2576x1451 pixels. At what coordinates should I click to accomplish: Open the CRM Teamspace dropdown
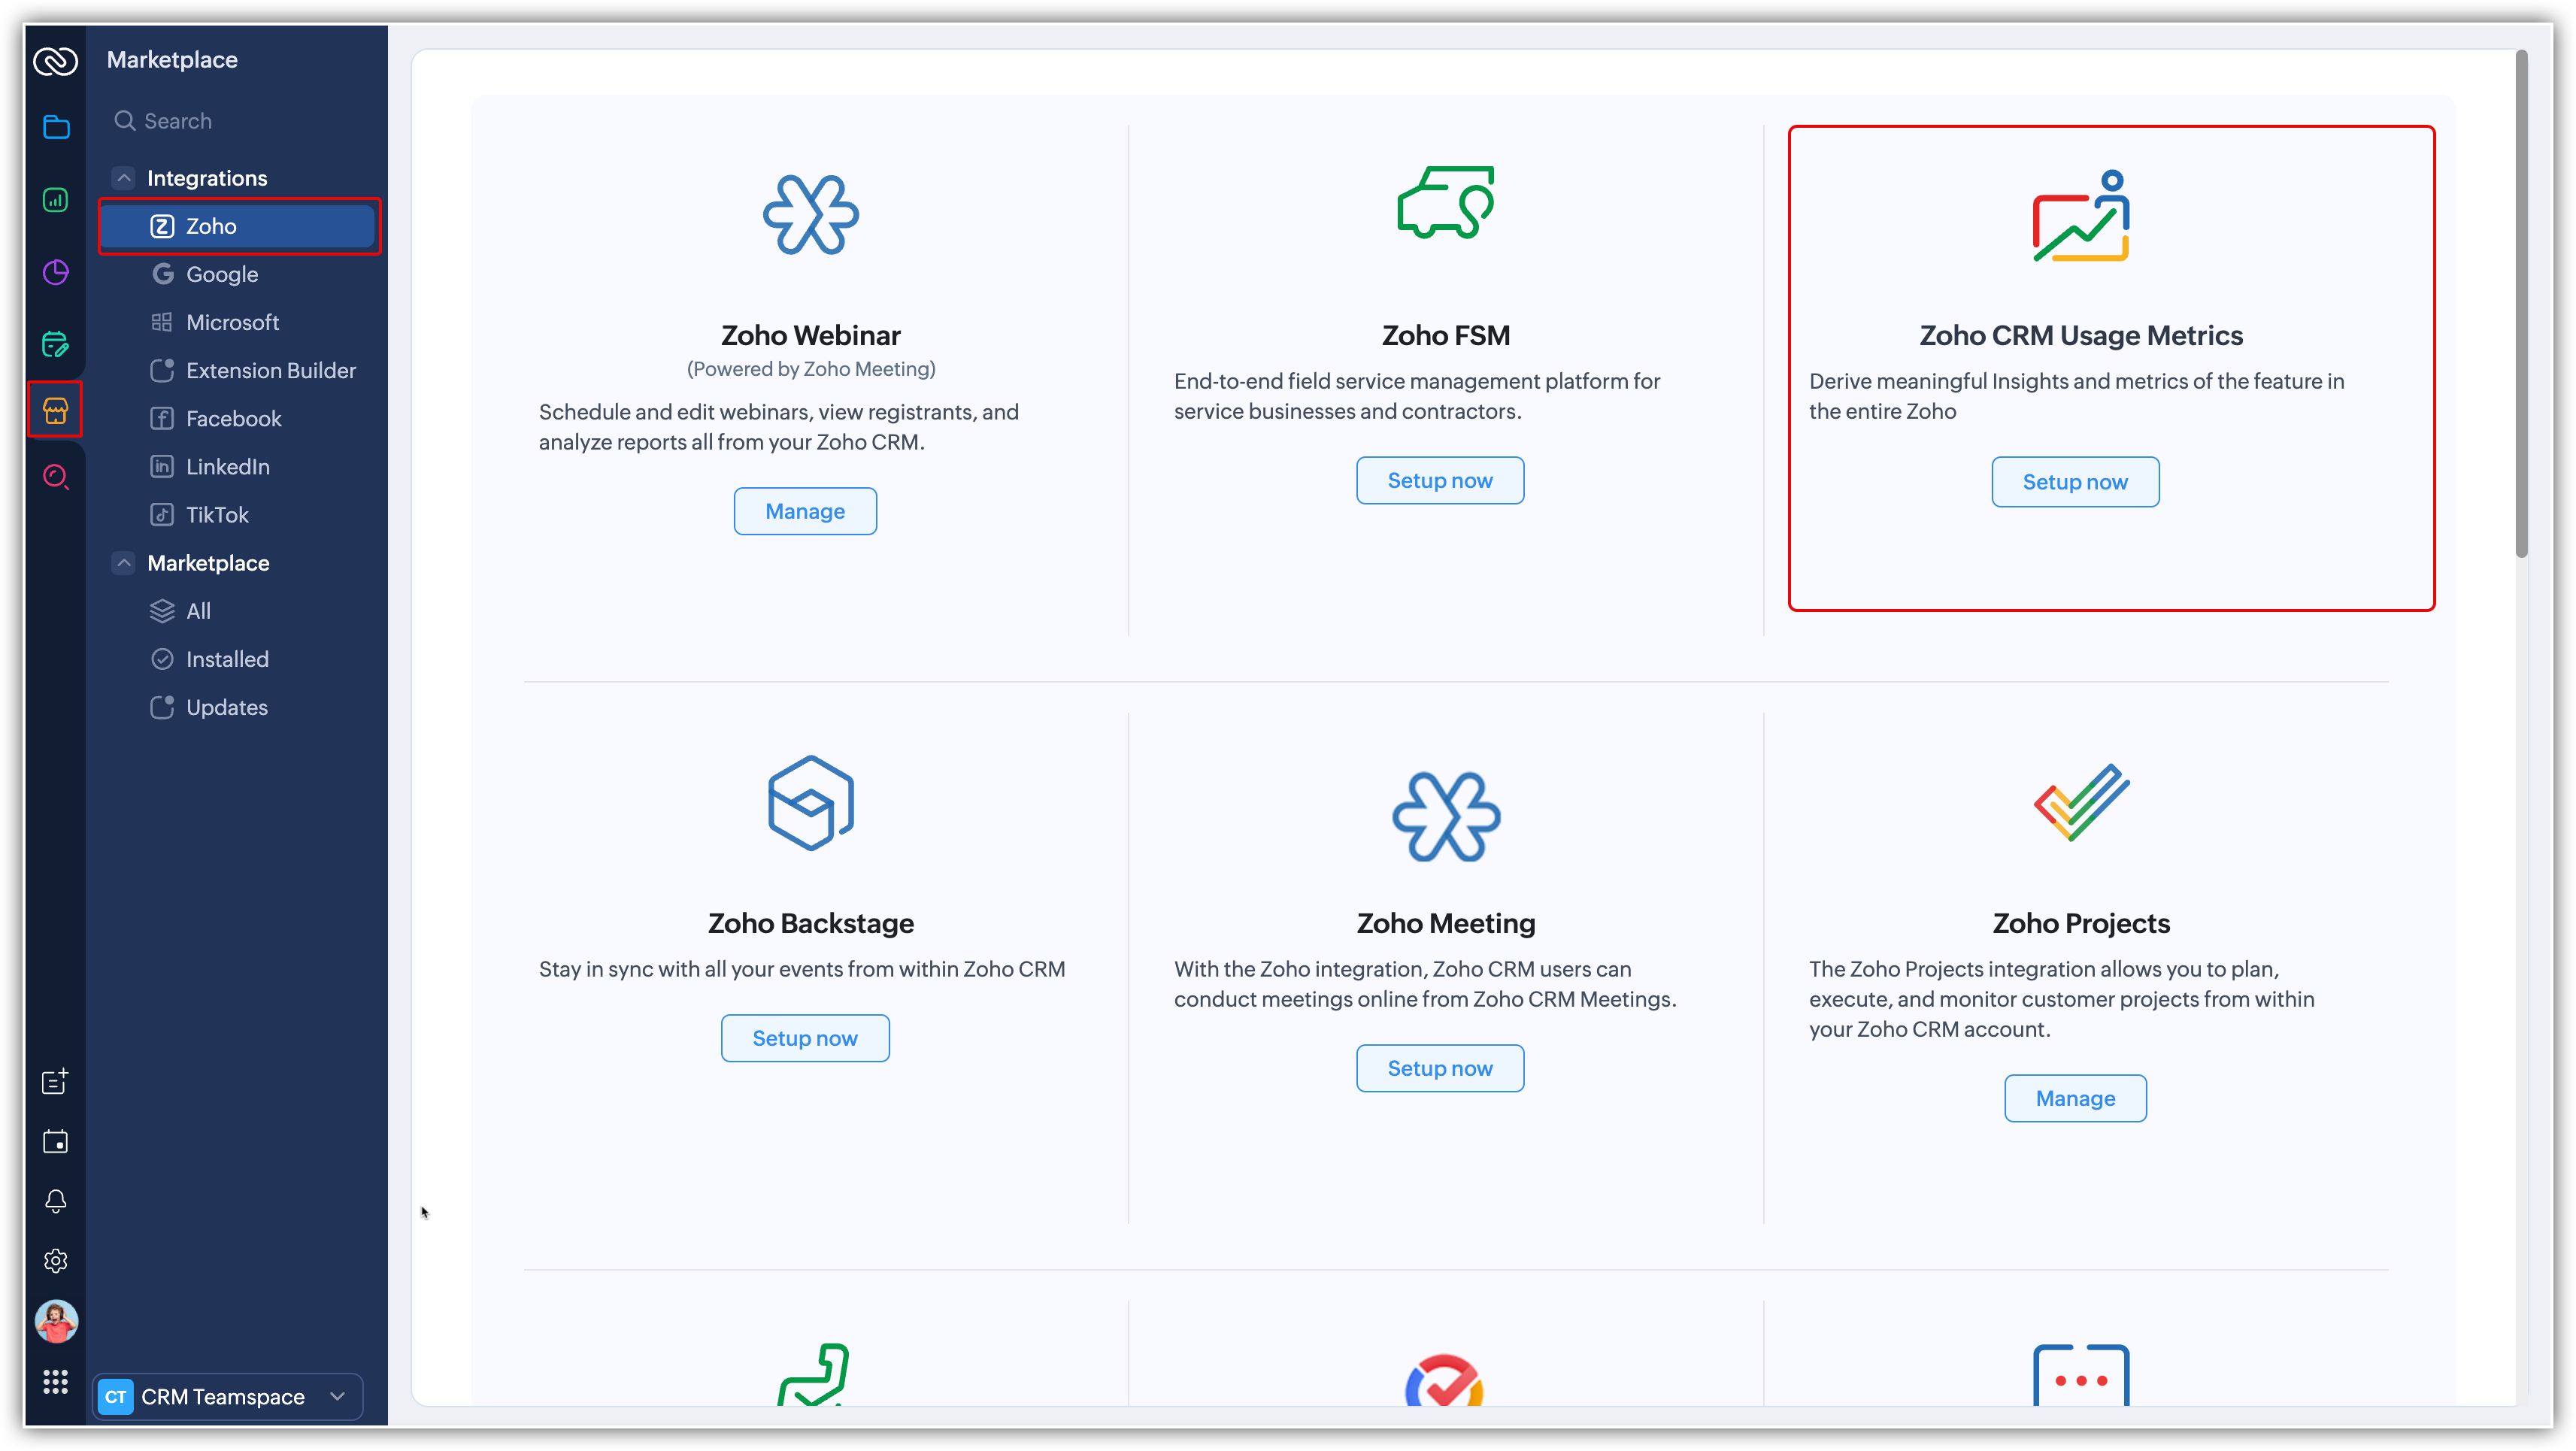pos(228,1396)
